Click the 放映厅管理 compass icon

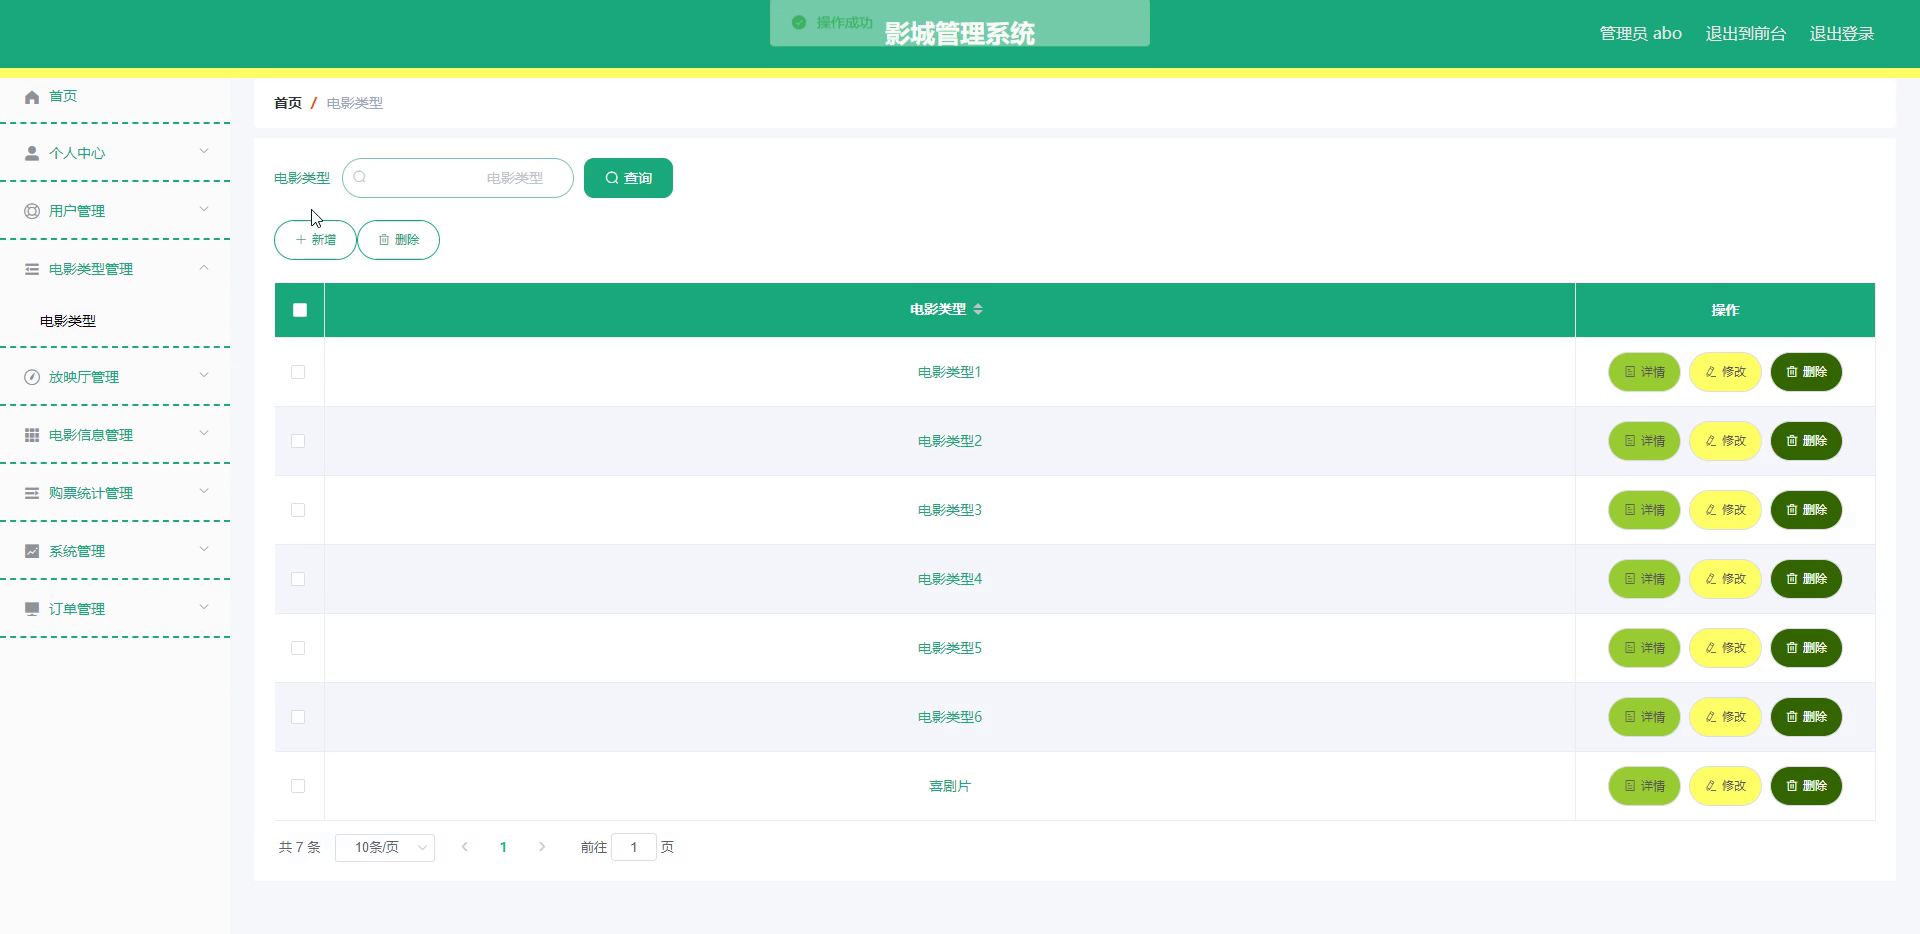(x=32, y=377)
